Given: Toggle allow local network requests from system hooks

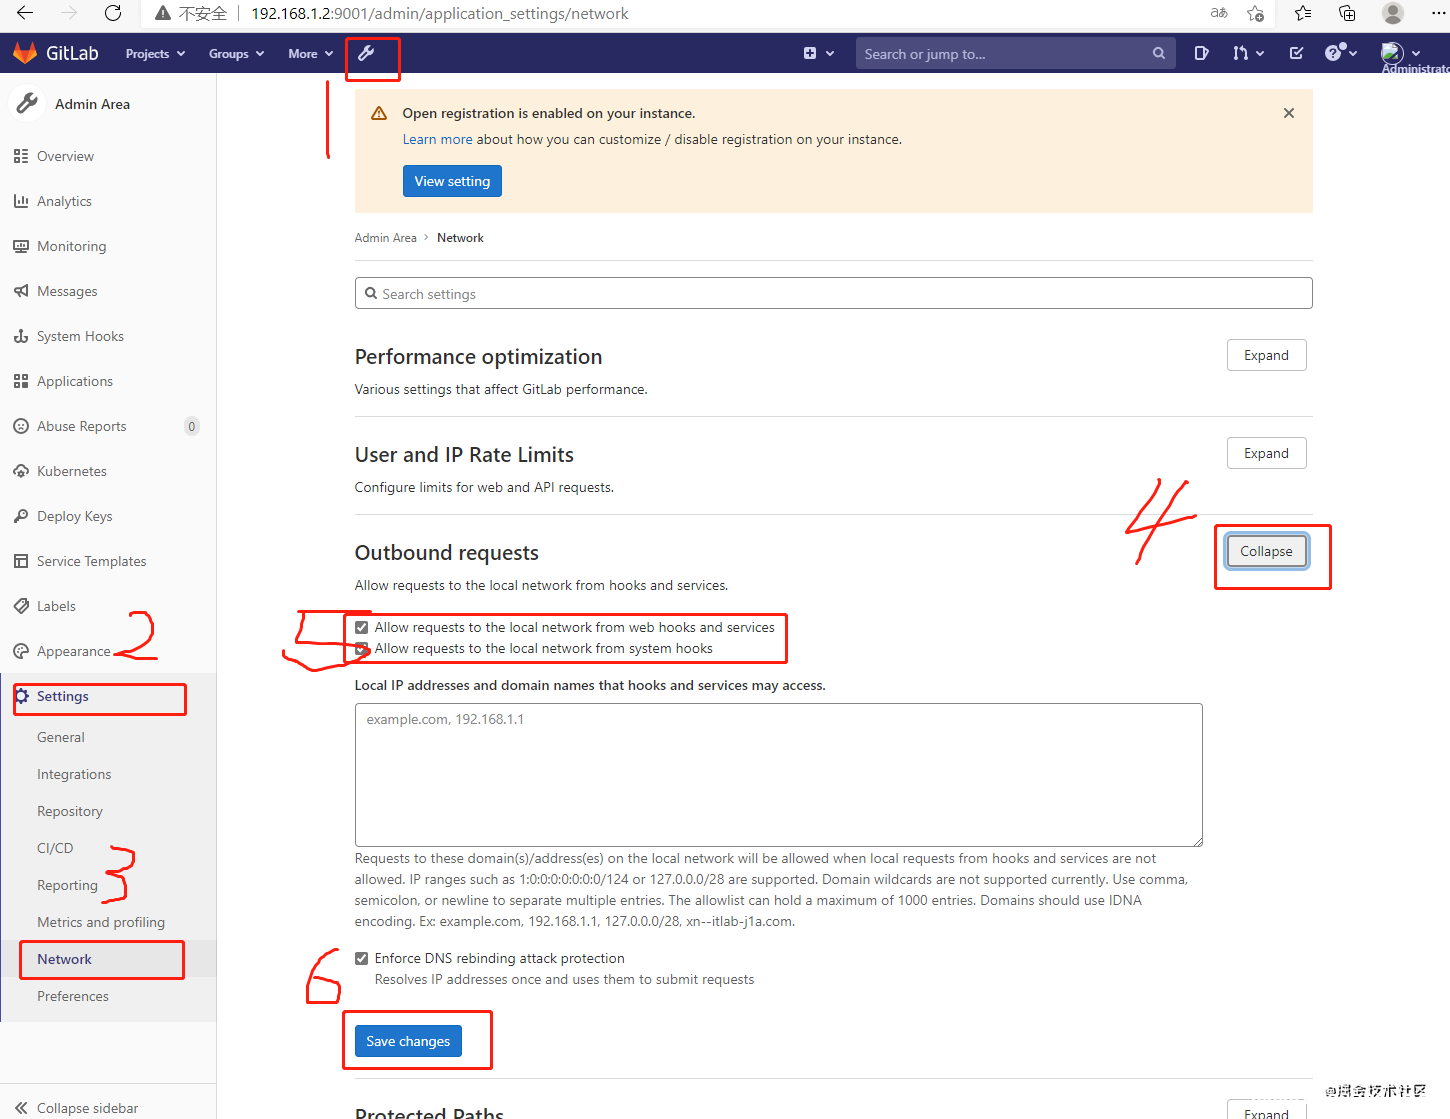Looking at the screenshot, I should [x=361, y=648].
